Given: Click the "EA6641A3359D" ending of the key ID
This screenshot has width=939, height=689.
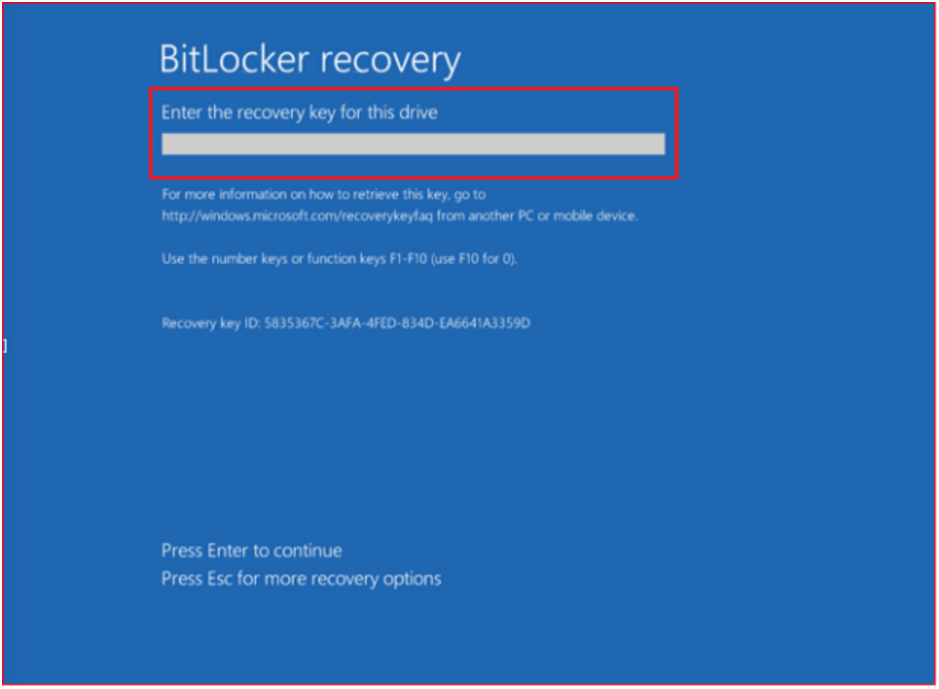Looking at the screenshot, I should (x=489, y=324).
